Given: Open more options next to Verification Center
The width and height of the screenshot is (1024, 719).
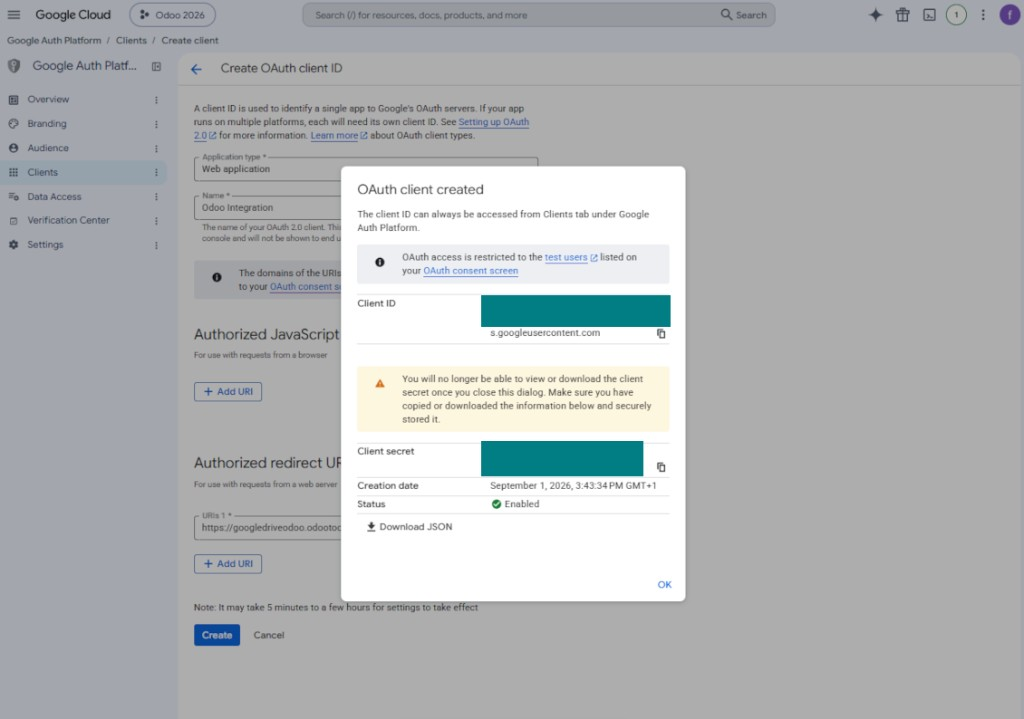Looking at the screenshot, I should (x=156, y=221).
